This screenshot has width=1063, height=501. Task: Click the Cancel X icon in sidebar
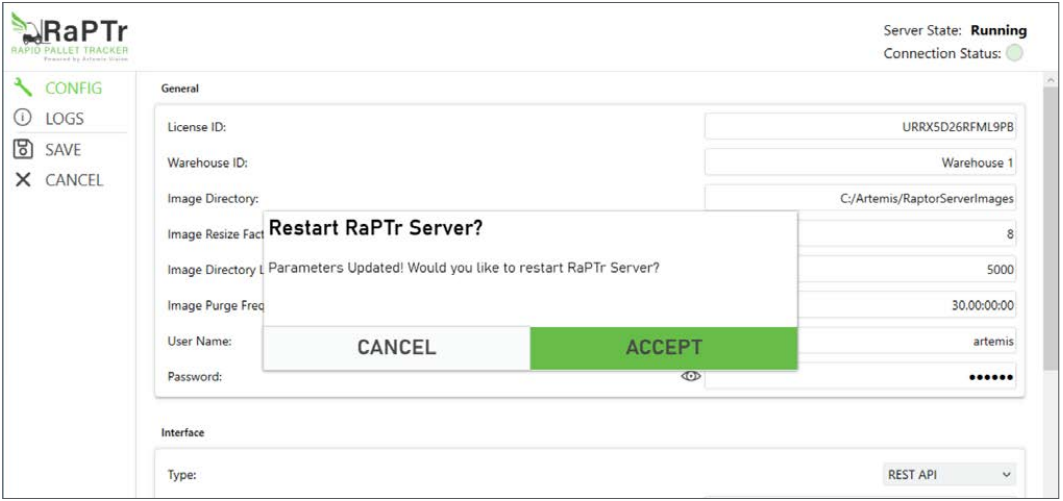click(23, 180)
